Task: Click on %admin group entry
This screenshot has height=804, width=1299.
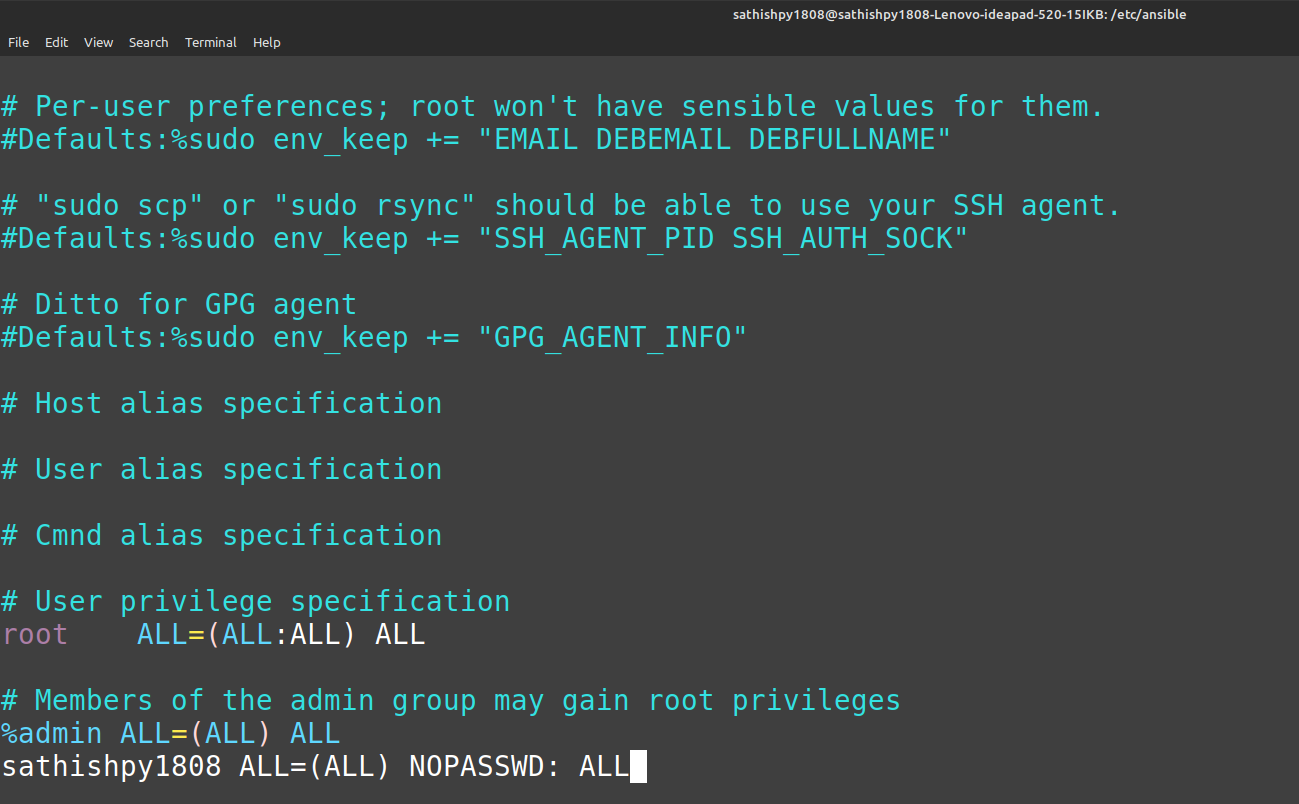Action: 52,734
